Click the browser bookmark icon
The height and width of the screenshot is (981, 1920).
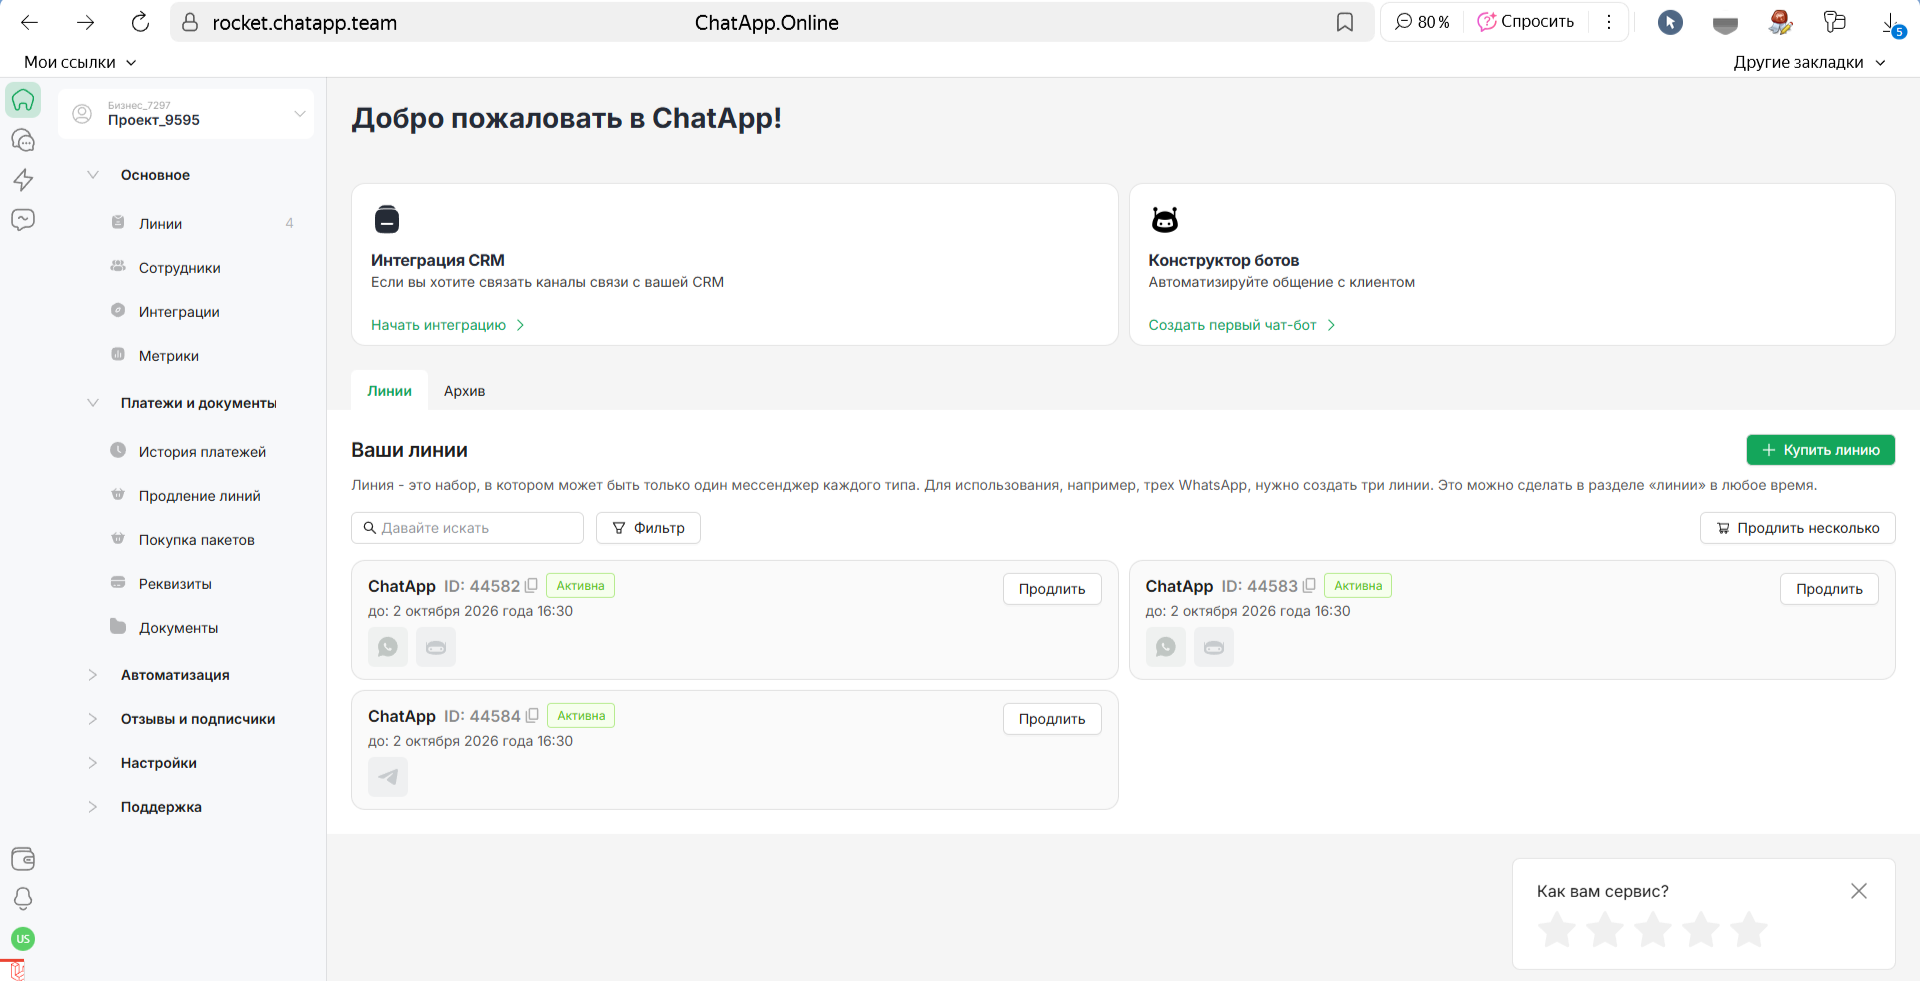click(1345, 22)
